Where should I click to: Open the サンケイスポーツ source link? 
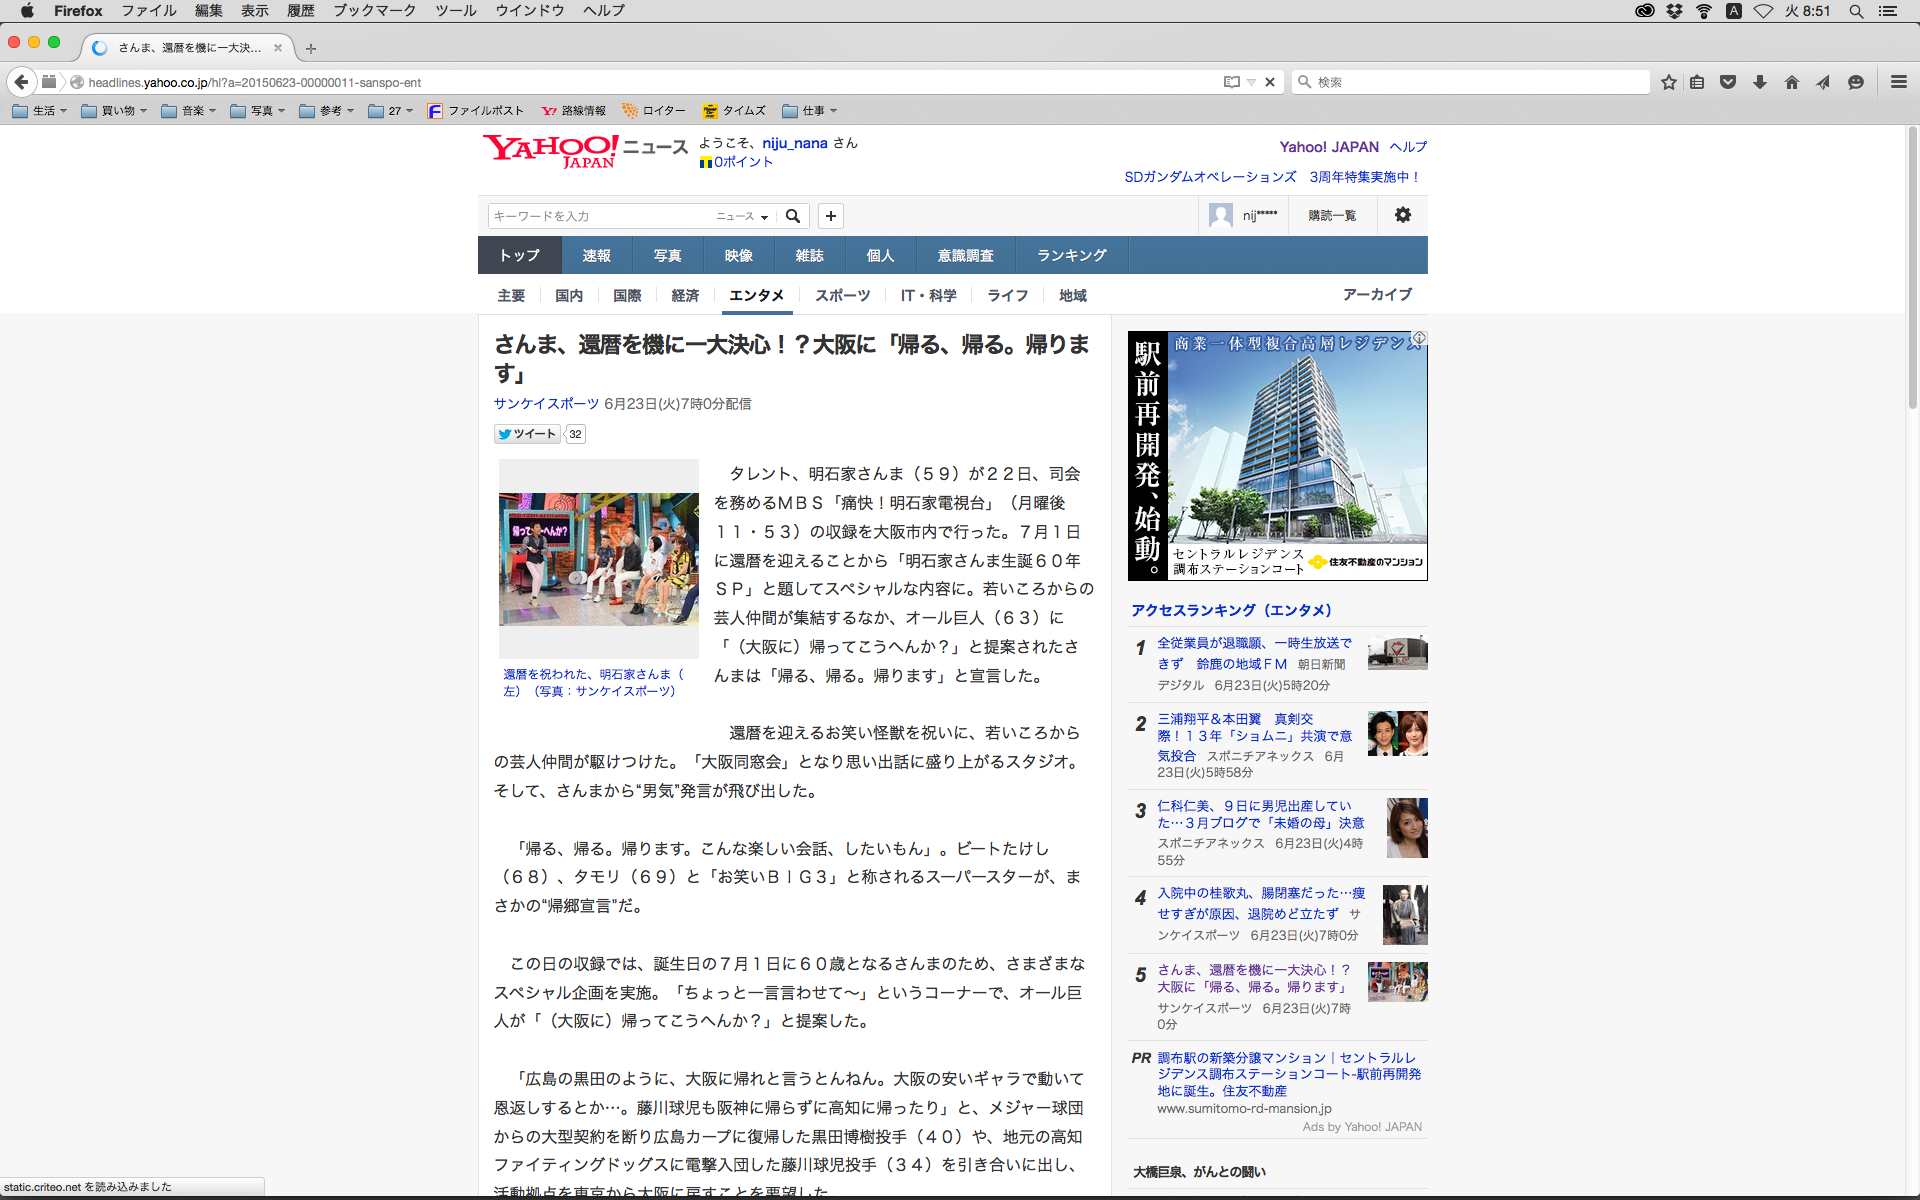pyautogui.click(x=546, y=404)
